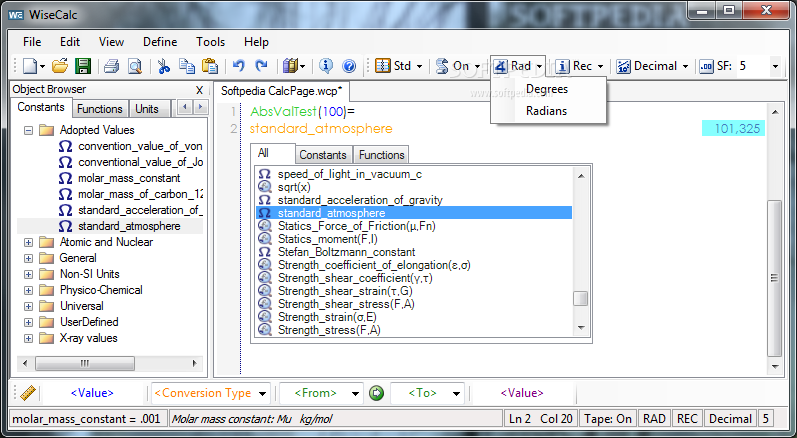The width and height of the screenshot is (797, 438).
Task: Click the Copy icon
Action: 187,66
